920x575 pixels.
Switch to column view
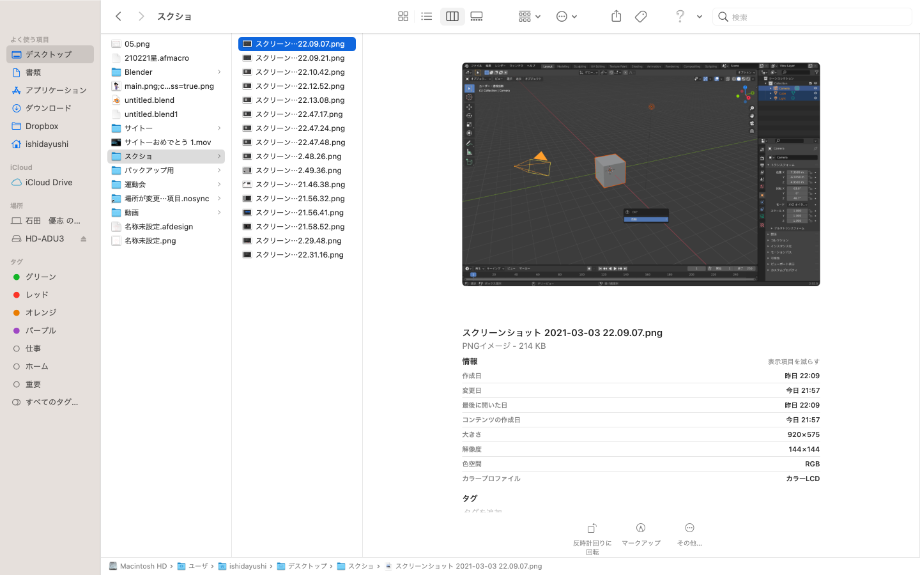(452, 16)
